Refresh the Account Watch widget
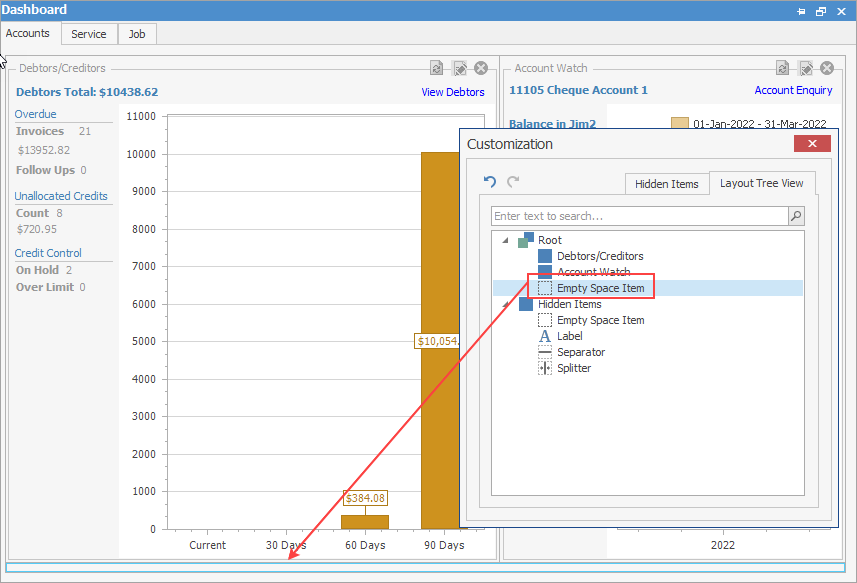 (x=783, y=68)
